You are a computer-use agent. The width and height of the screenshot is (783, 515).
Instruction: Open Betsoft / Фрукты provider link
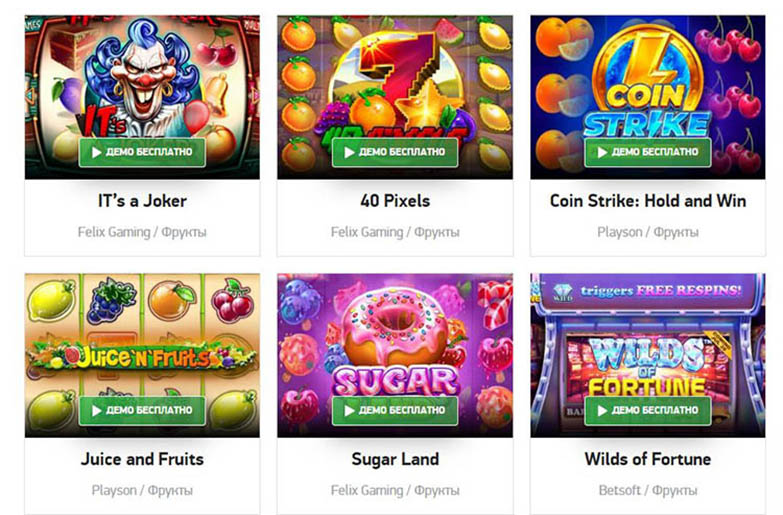[648, 491]
